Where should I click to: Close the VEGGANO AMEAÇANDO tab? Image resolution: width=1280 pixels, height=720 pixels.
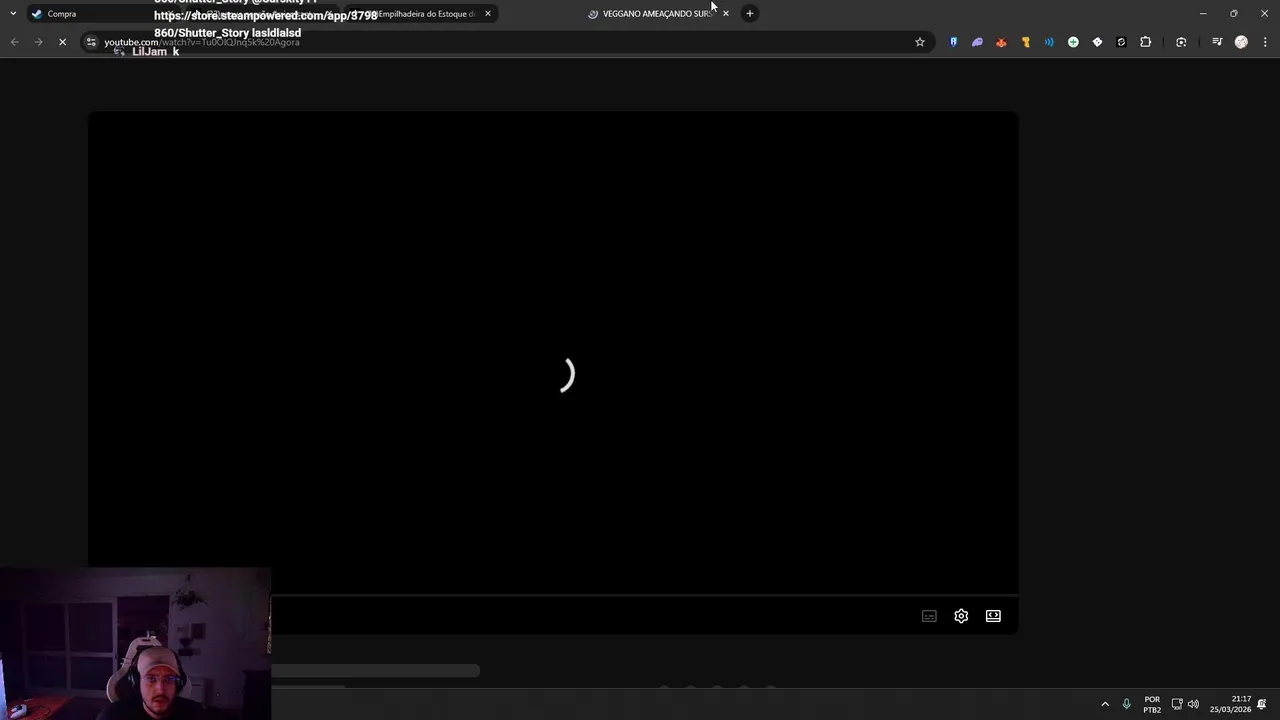[726, 13]
